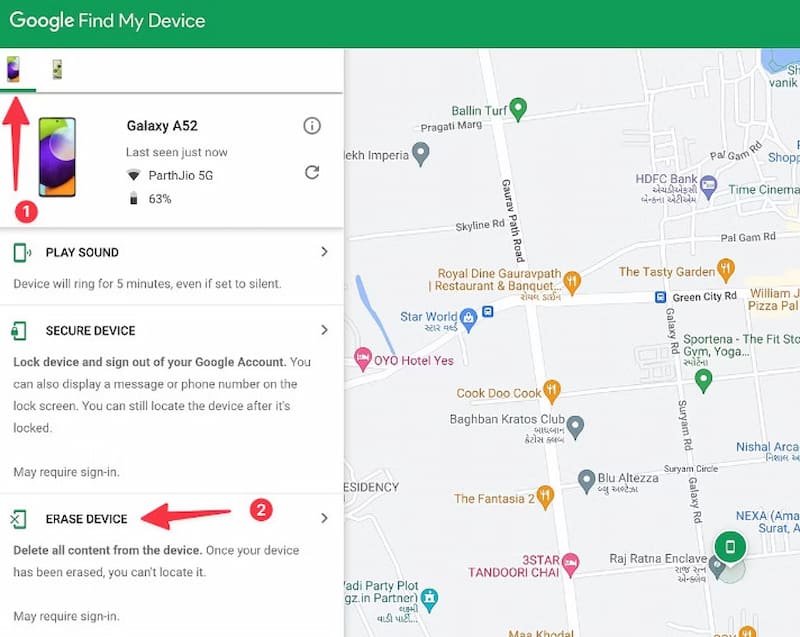Click the Party Plot map pin
Screen dimensions: 800x637
click(430, 599)
